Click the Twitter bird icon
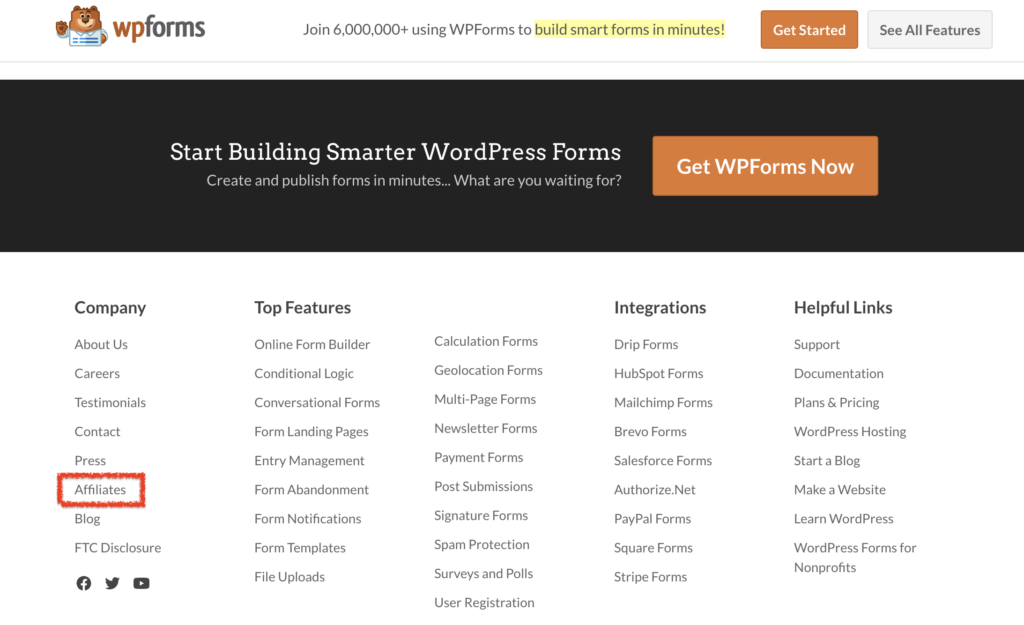Screen dimensions: 1024x625 [x=112, y=583]
